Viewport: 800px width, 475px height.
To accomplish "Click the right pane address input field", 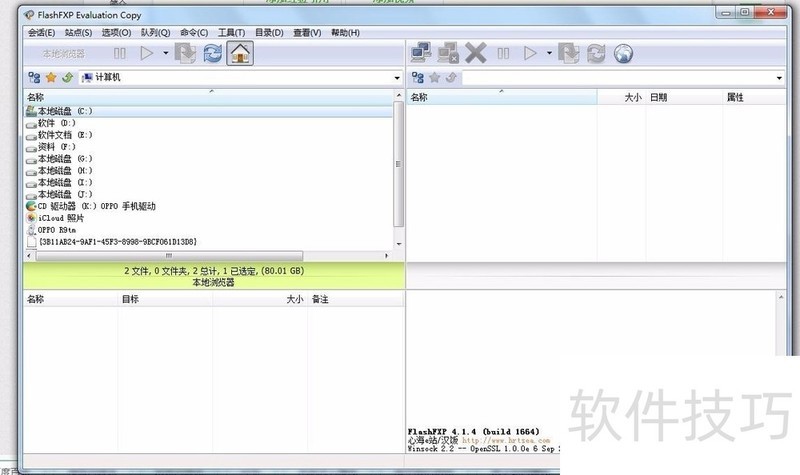I will [617, 78].
